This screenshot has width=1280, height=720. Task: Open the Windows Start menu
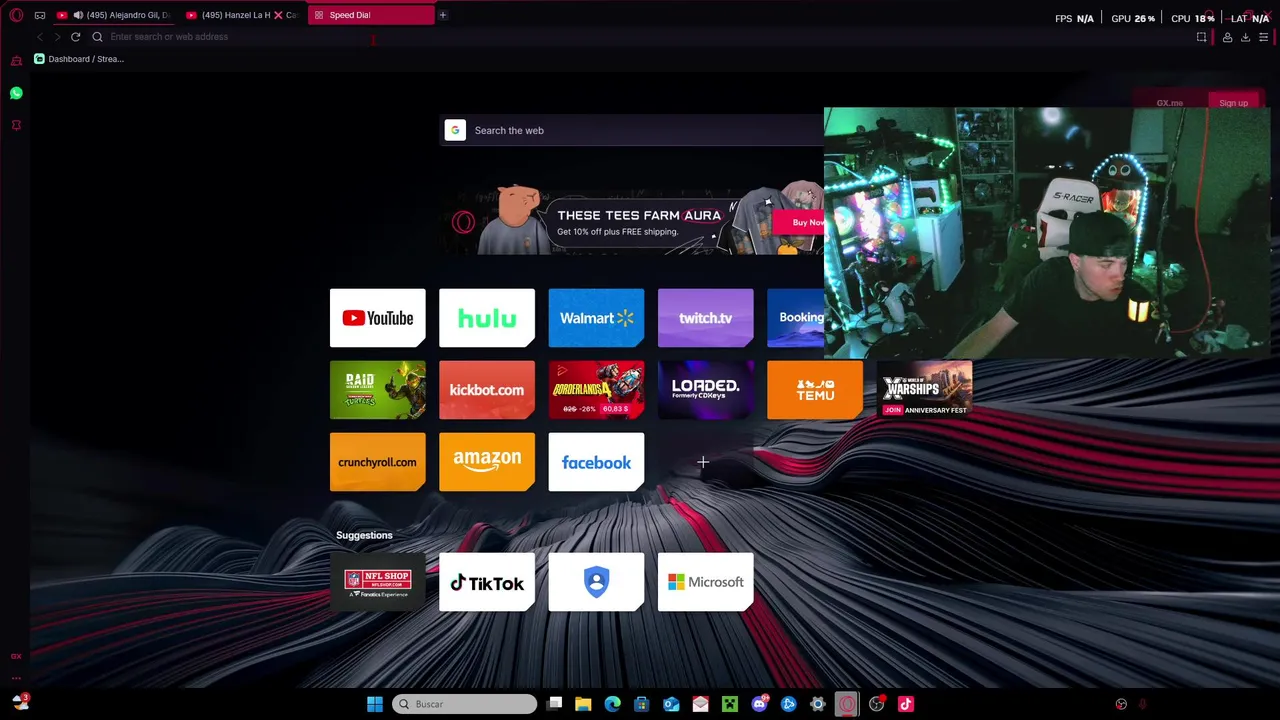point(375,704)
